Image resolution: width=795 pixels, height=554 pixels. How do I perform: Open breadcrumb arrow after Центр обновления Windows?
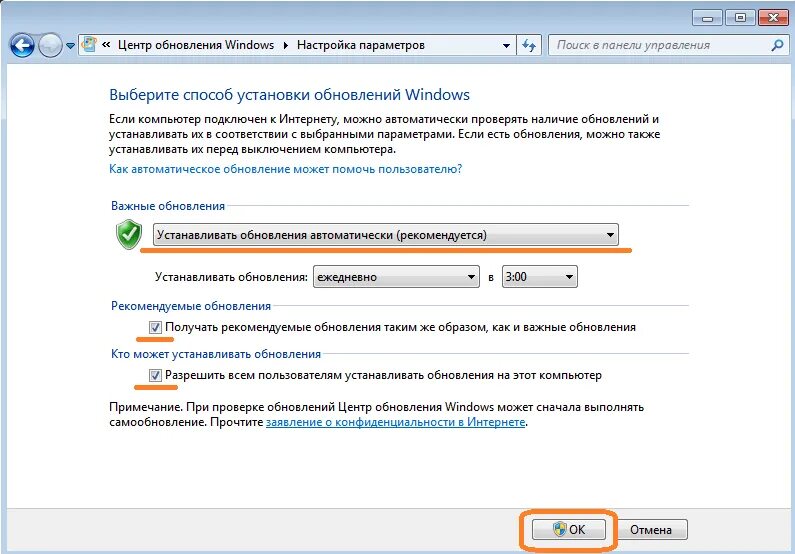tap(285, 45)
